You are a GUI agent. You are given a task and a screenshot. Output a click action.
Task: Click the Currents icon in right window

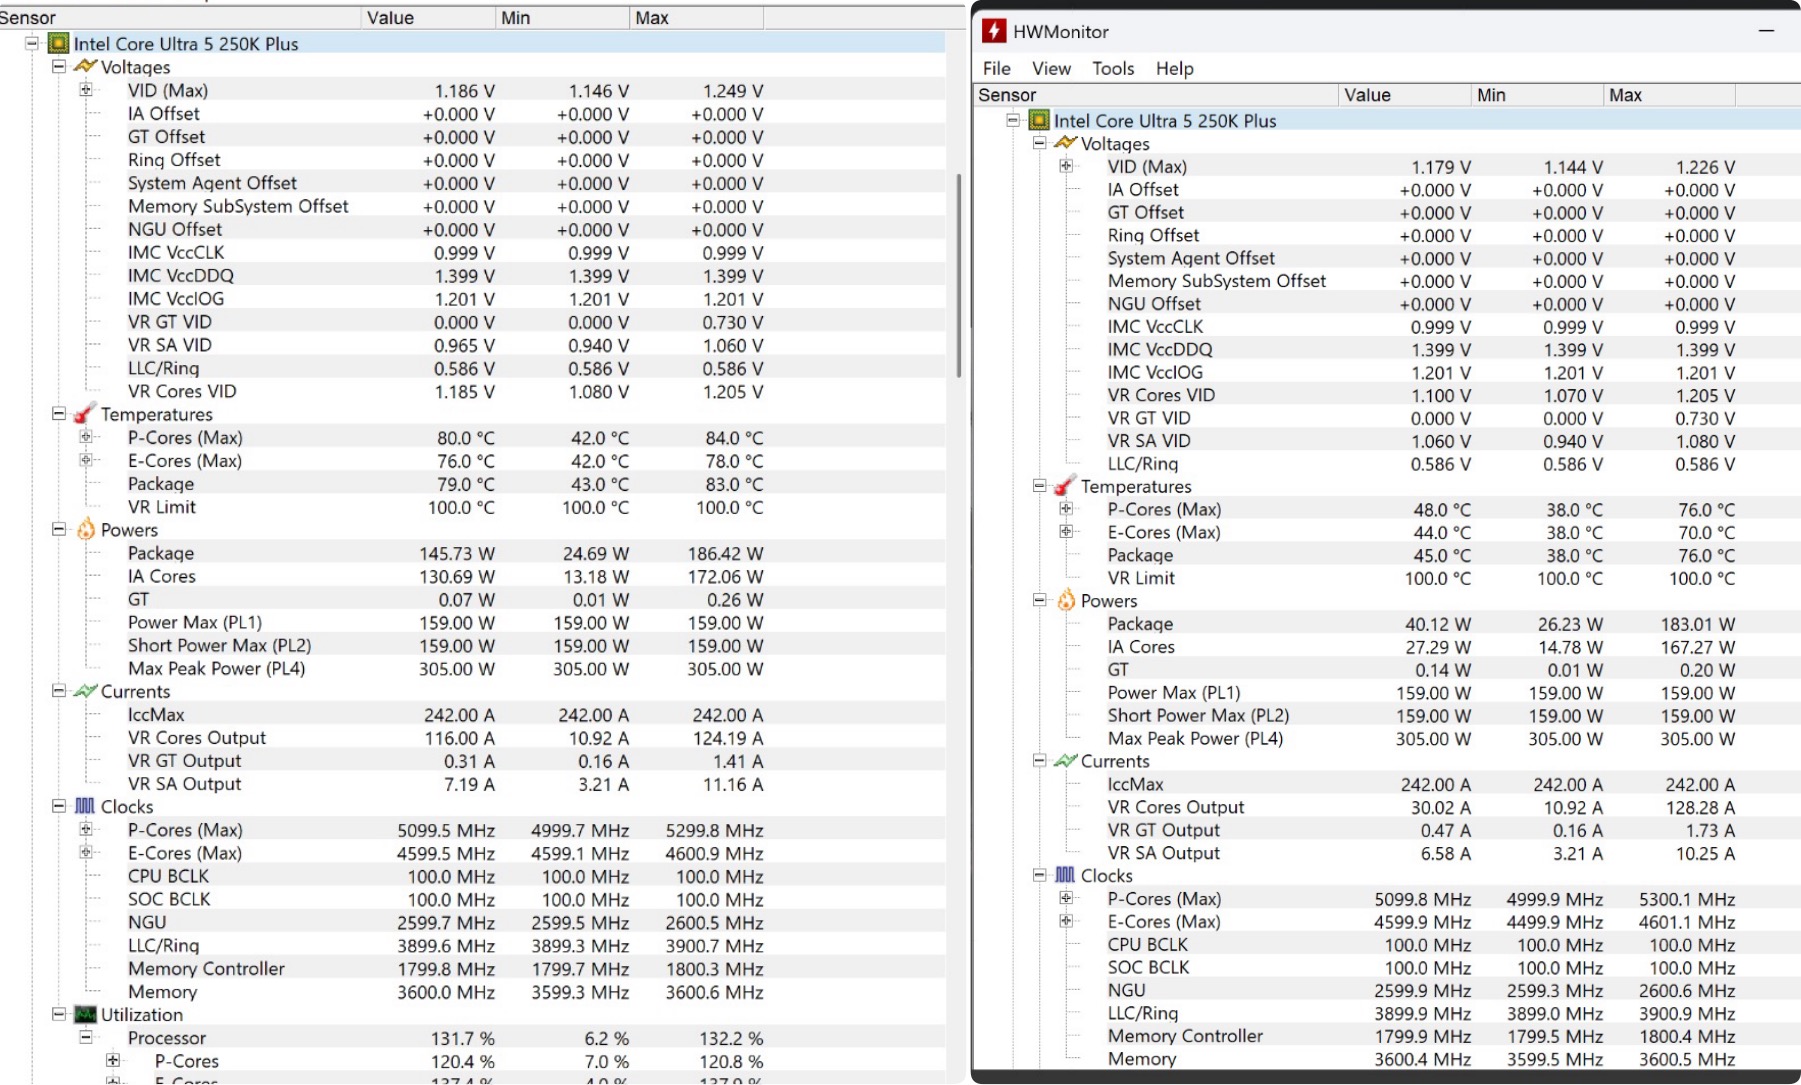[x=1066, y=761]
